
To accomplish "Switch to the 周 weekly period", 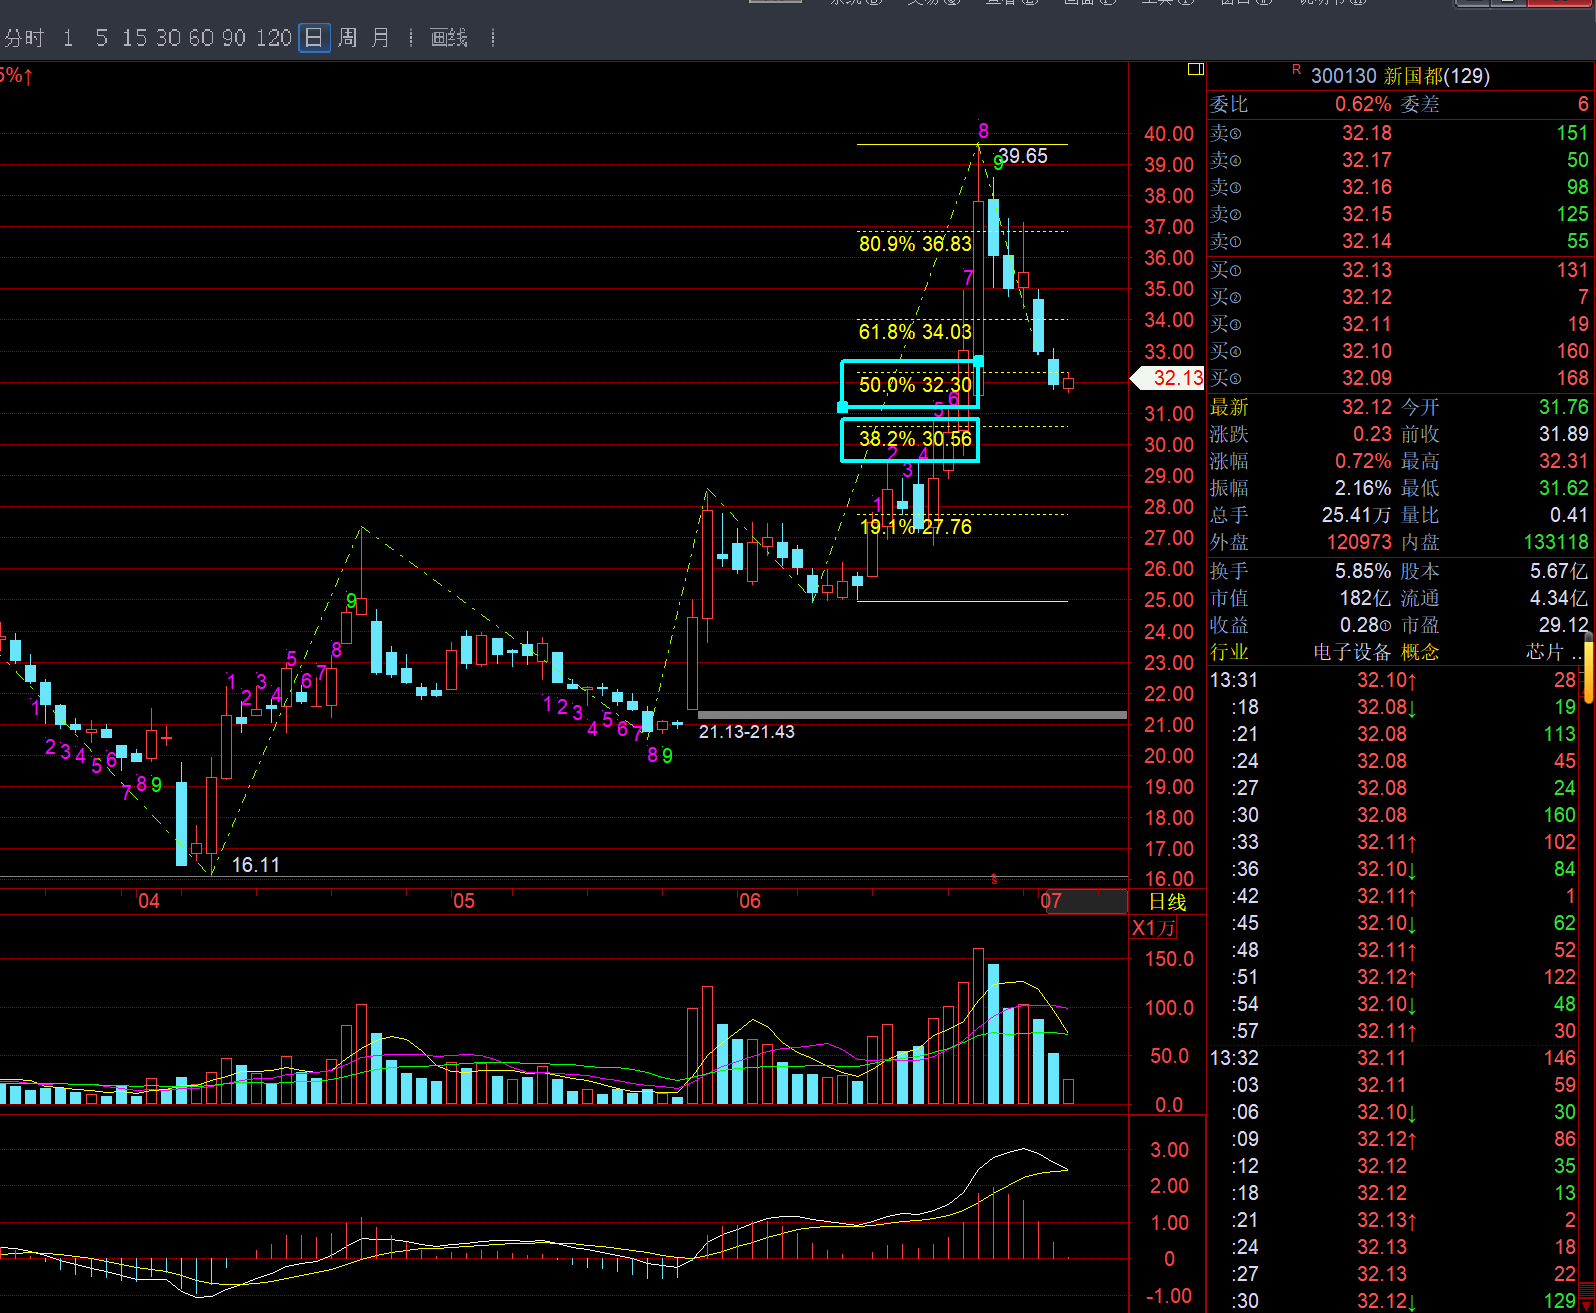I will pyautogui.click(x=347, y=38).
